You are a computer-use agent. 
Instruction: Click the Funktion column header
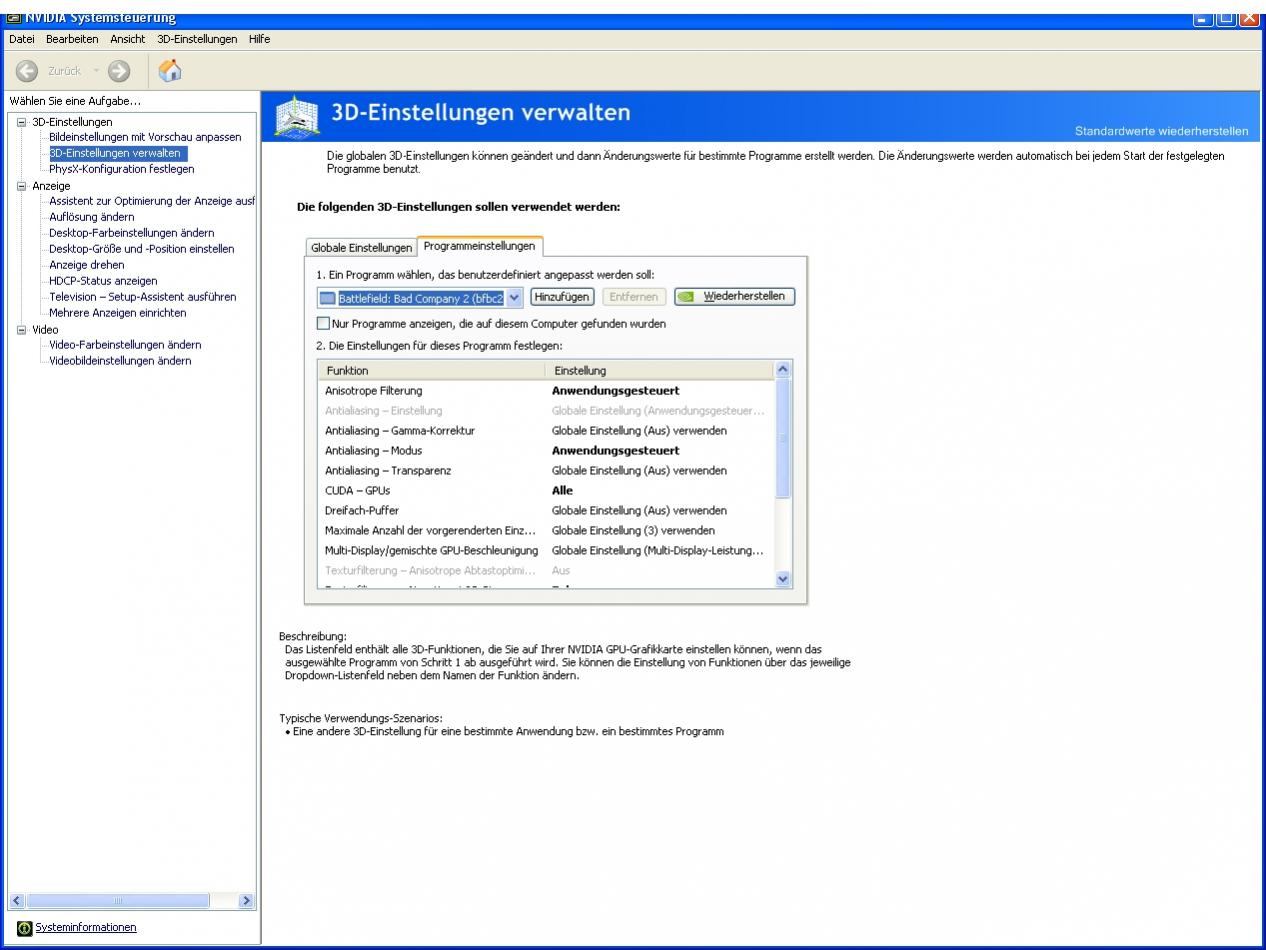point(431,370)
